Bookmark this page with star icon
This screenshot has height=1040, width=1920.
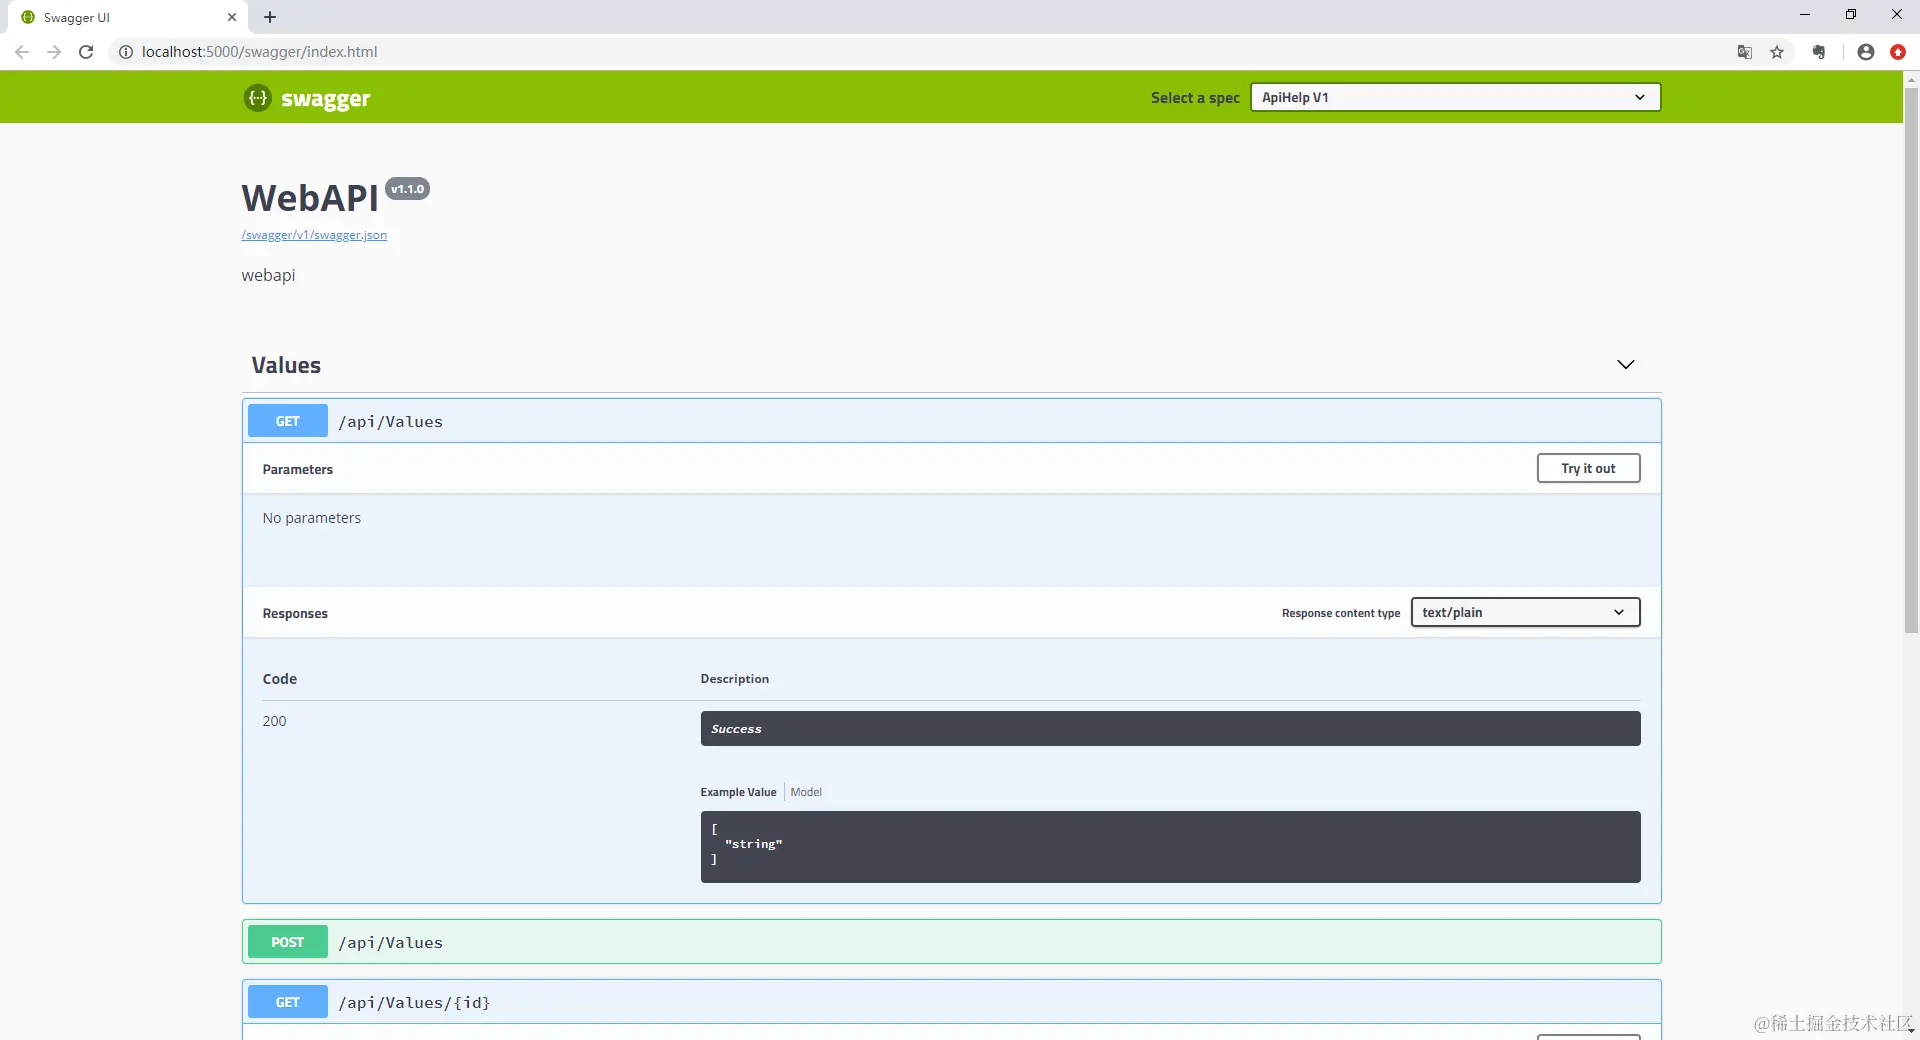[1777, 52]
